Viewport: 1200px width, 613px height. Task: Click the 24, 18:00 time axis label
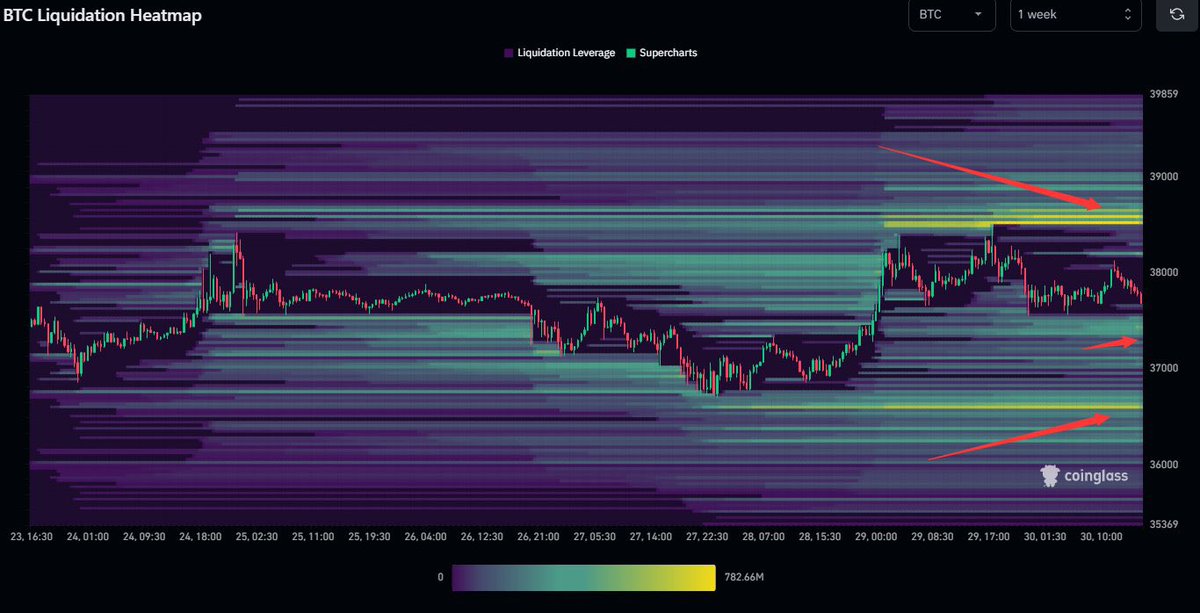pyautogui.click(x=199, y=538)
